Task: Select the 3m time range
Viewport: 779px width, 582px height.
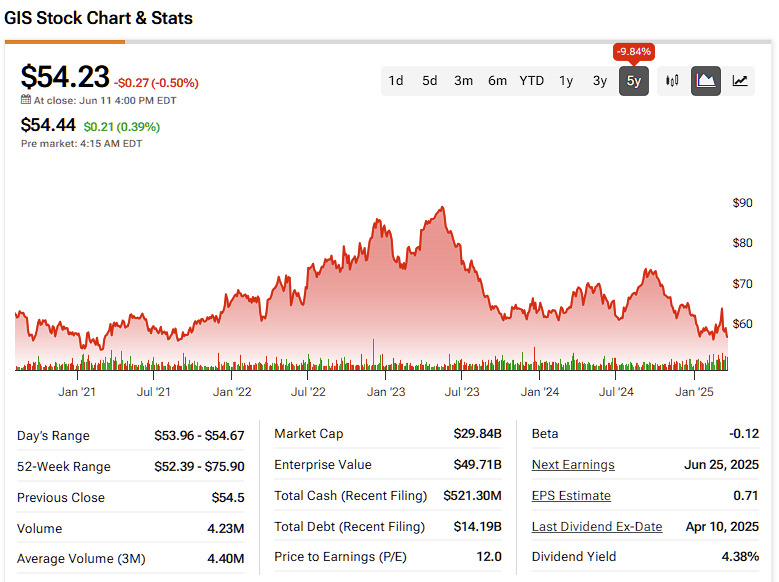Action: [464, 81]
